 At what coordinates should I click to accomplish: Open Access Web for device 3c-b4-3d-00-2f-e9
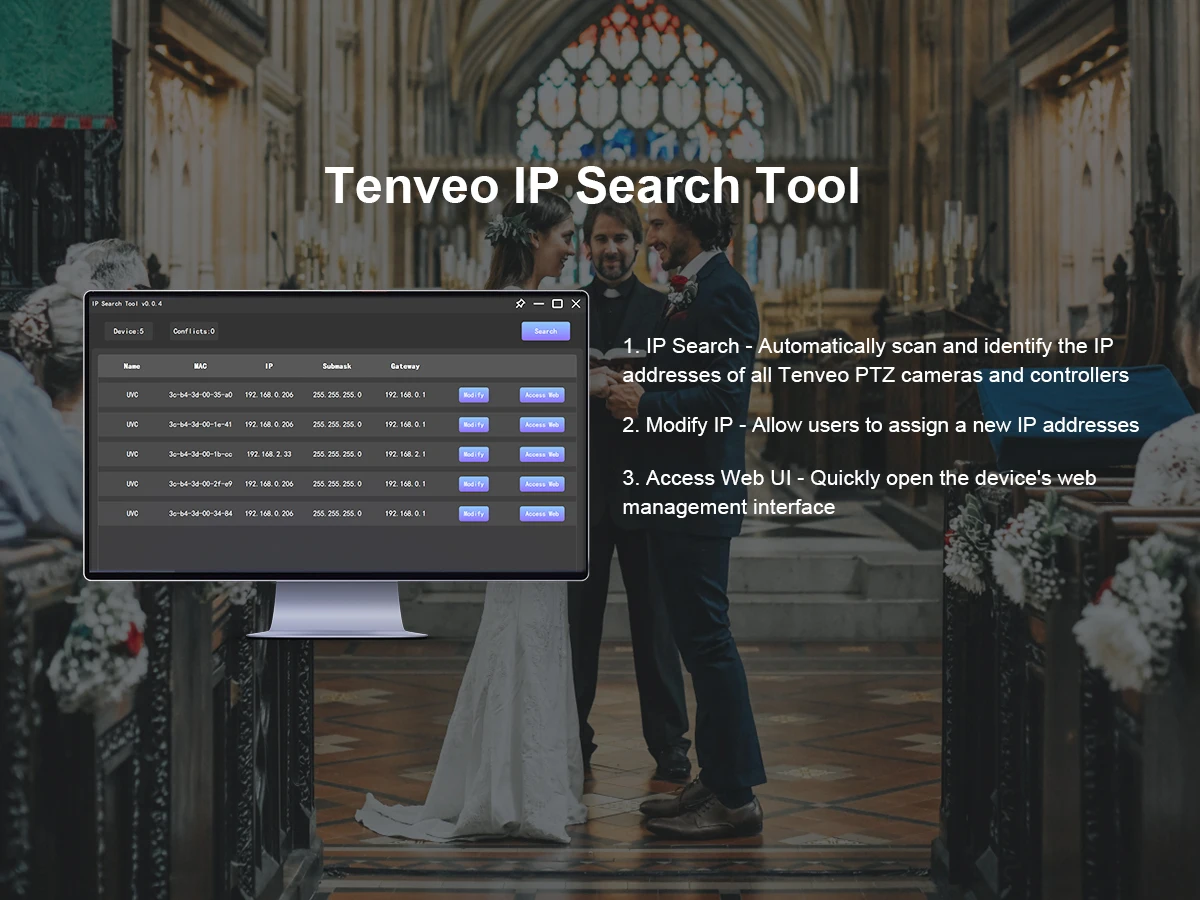pyautogui.click(x=542, y=484)
